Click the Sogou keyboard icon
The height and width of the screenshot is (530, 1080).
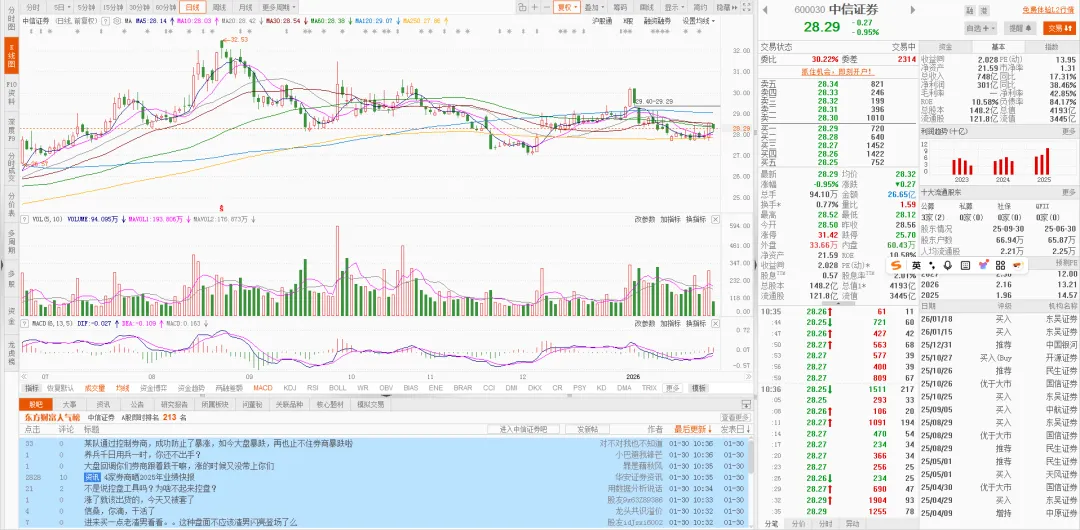coord(966,265)
